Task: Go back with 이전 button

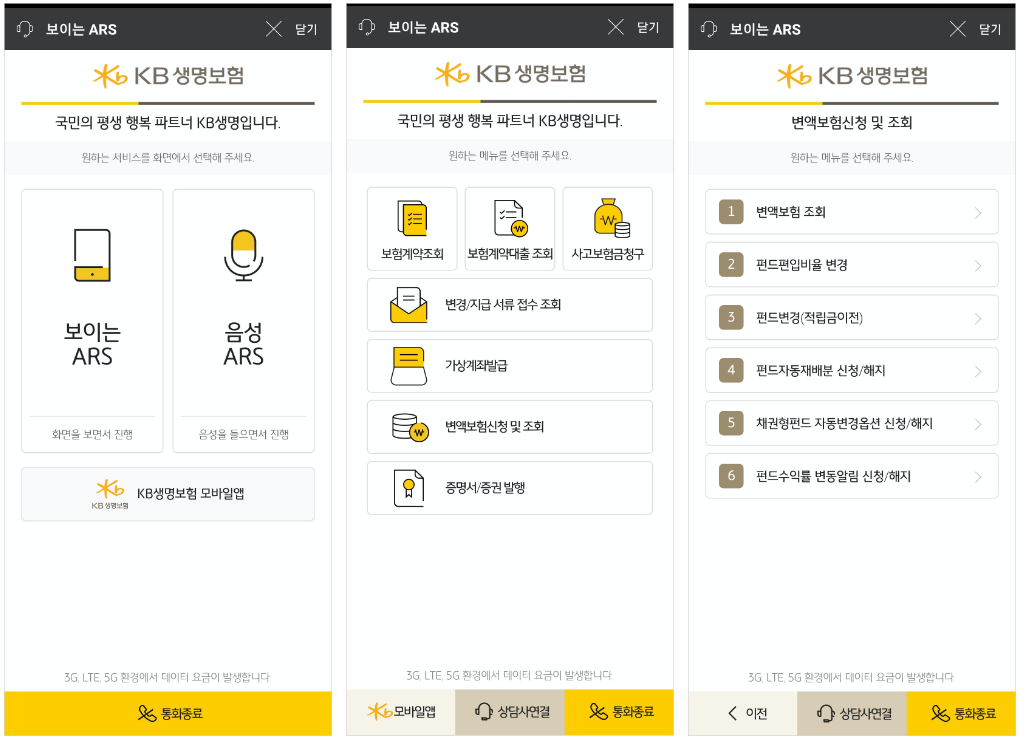Action: 743,714
